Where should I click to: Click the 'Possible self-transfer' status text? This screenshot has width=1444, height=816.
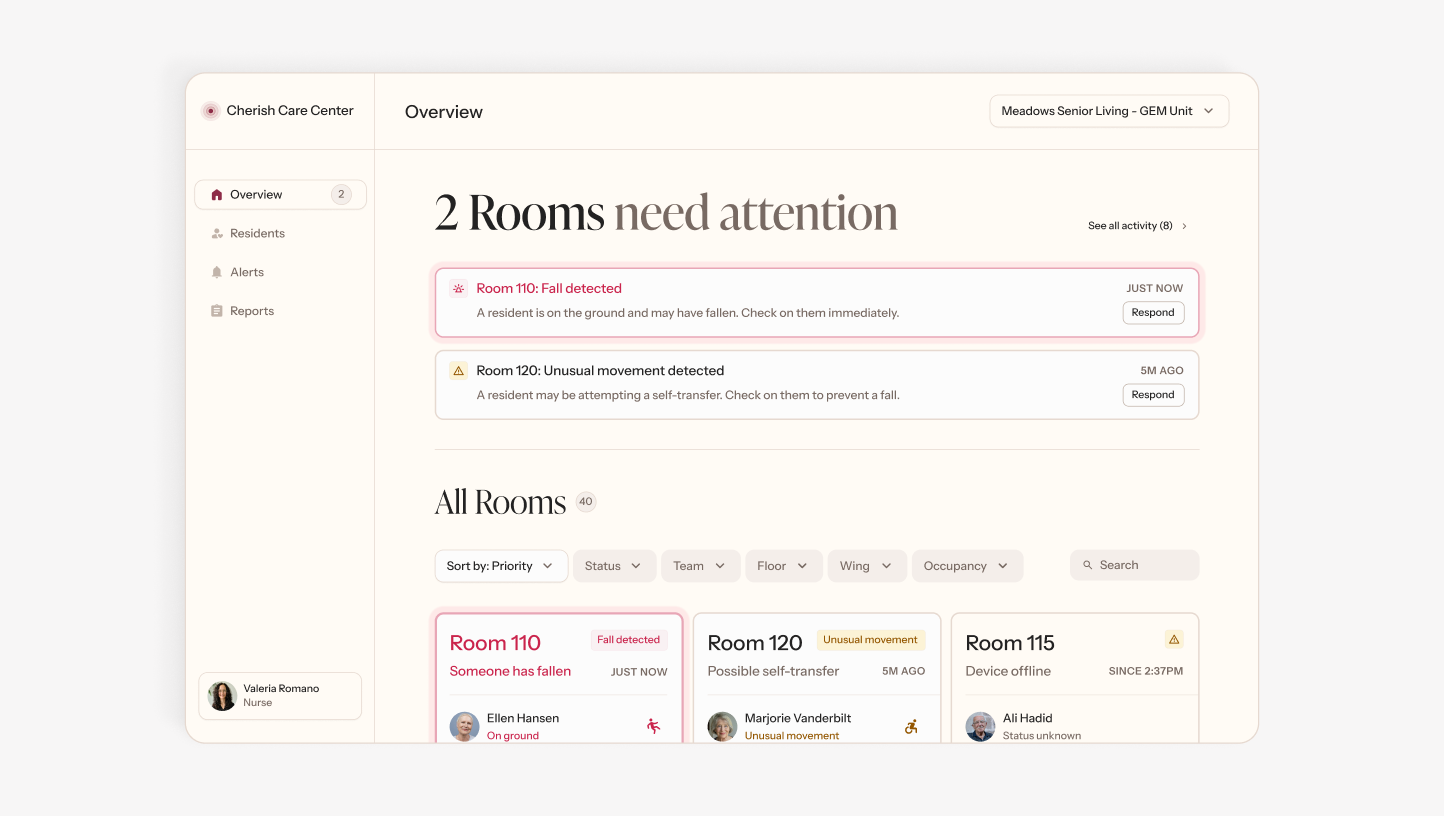coord(773,671)
